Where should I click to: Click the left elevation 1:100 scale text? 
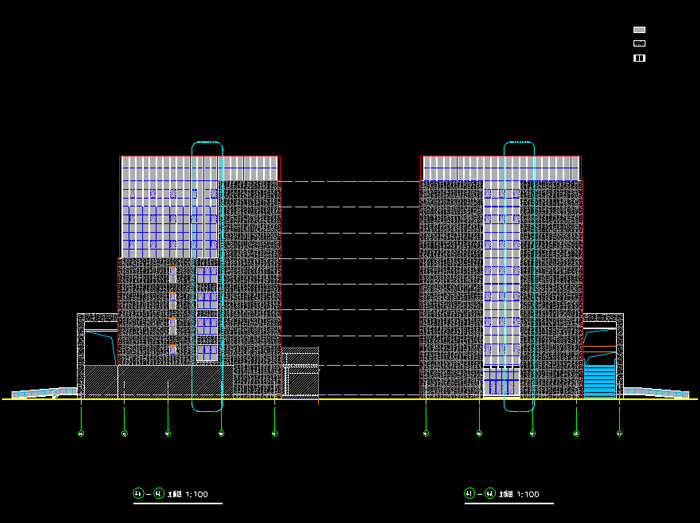coord(195,494)
